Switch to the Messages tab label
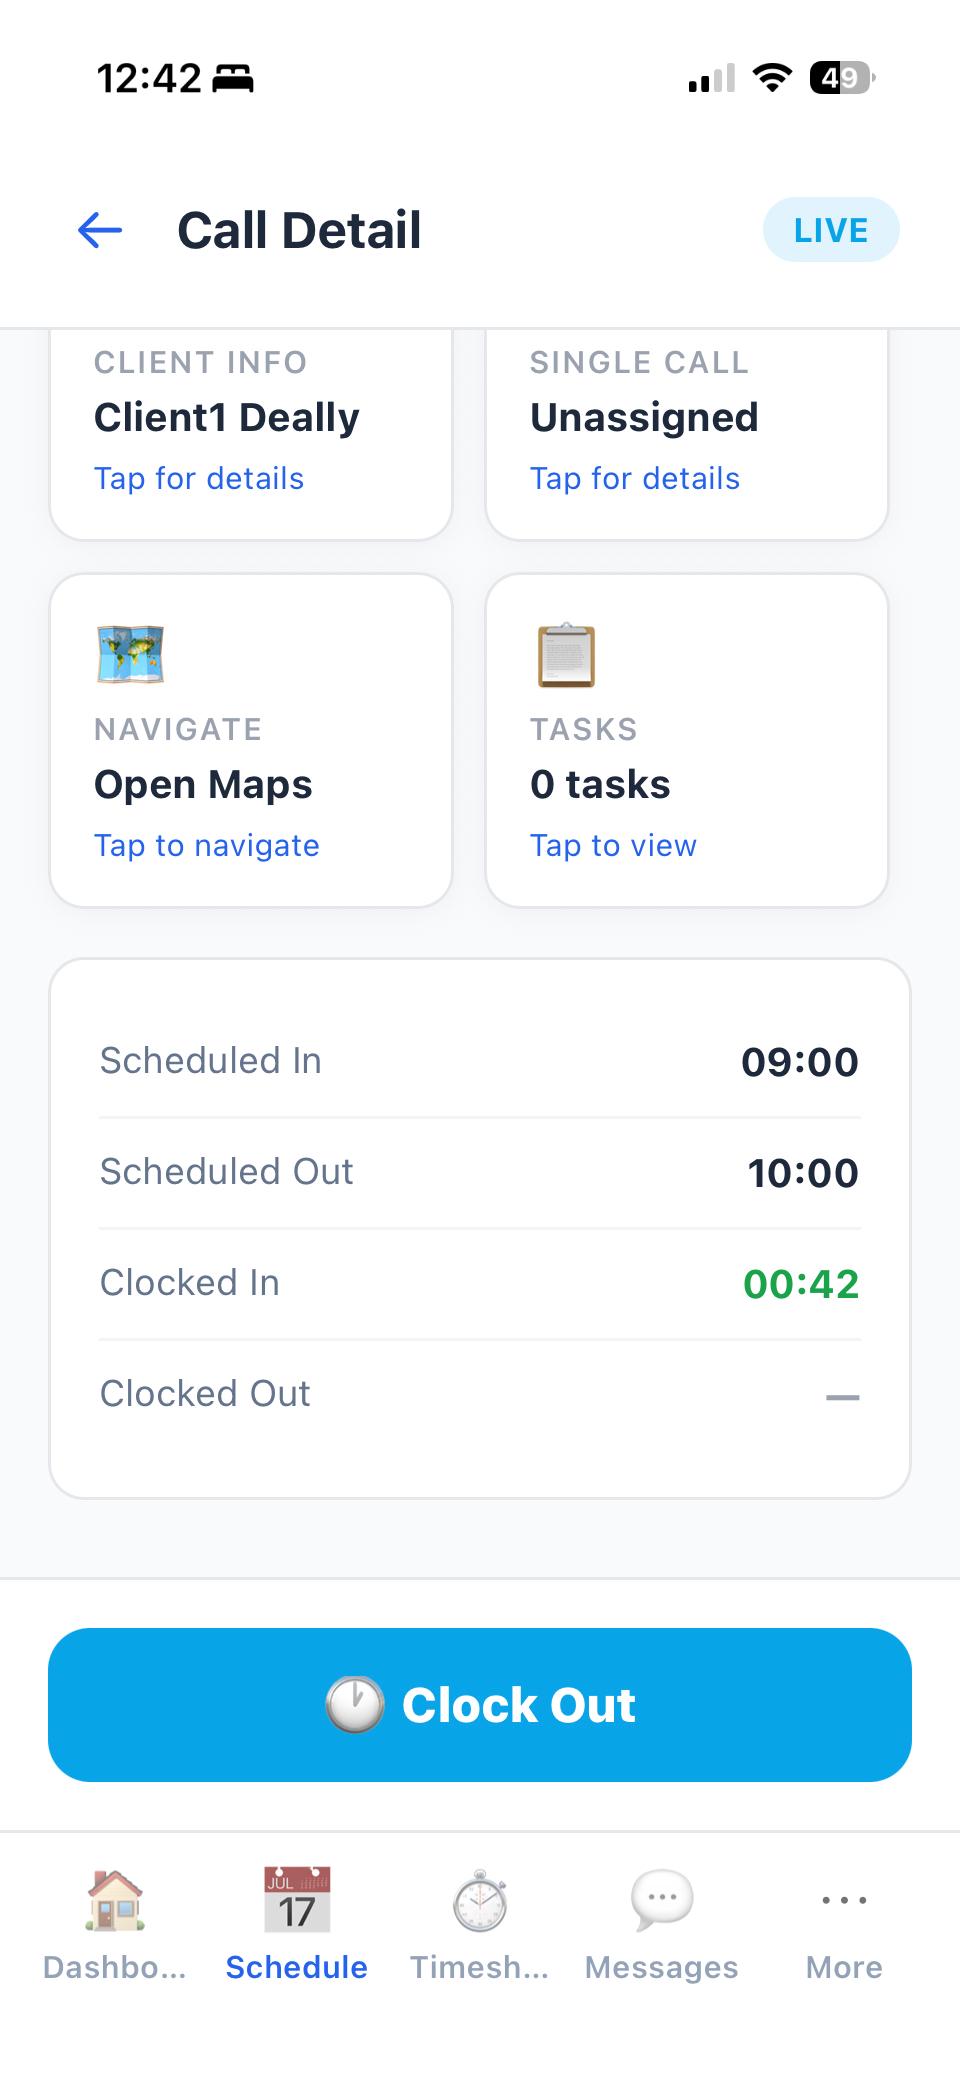This screenshot has height=2079, width=960. (662, 1968)
